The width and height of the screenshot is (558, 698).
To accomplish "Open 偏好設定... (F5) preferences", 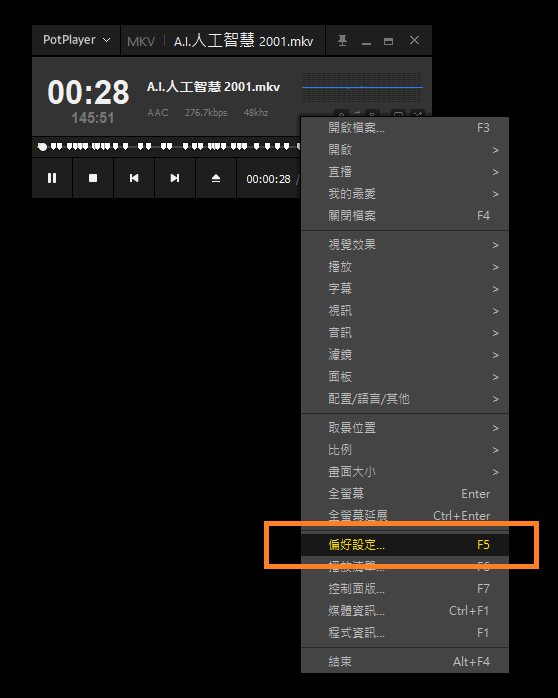I will click(x=405, y=545).
